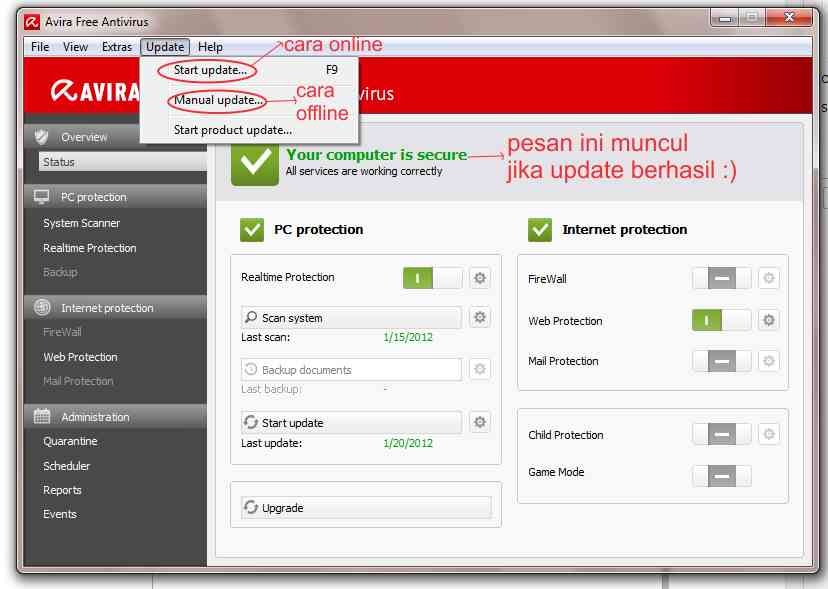Toggle the Web Protection switch
Viewport: 828px width, 589px height.
(721, 320)
